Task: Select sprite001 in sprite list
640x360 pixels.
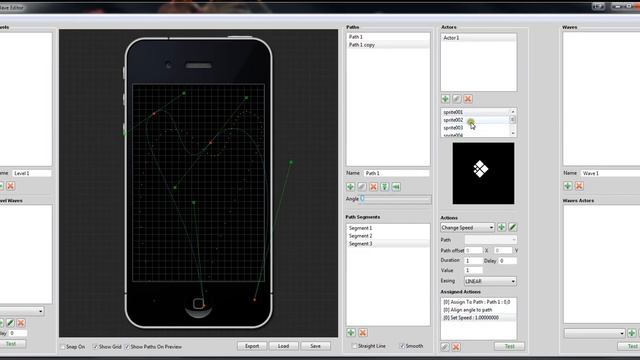Action: tap(476, 112)
